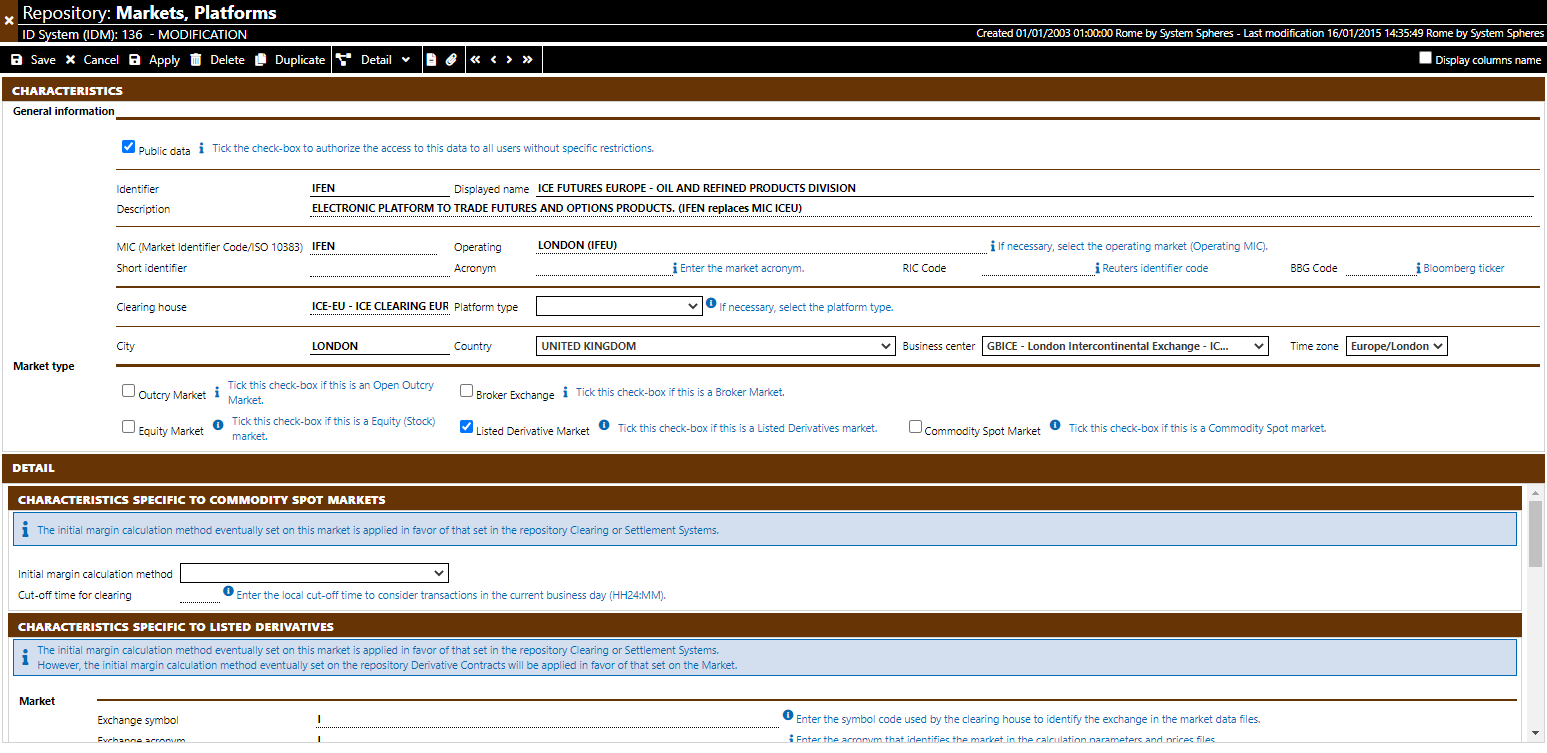
Task: Click info icon in Commodity Spot notice banner
Action: pyautogui.click(x=25, y=529)
